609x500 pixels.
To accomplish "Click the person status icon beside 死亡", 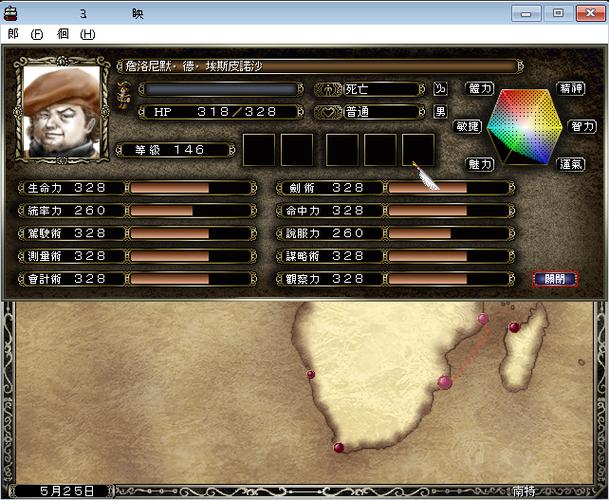I will tap(329, 90).
